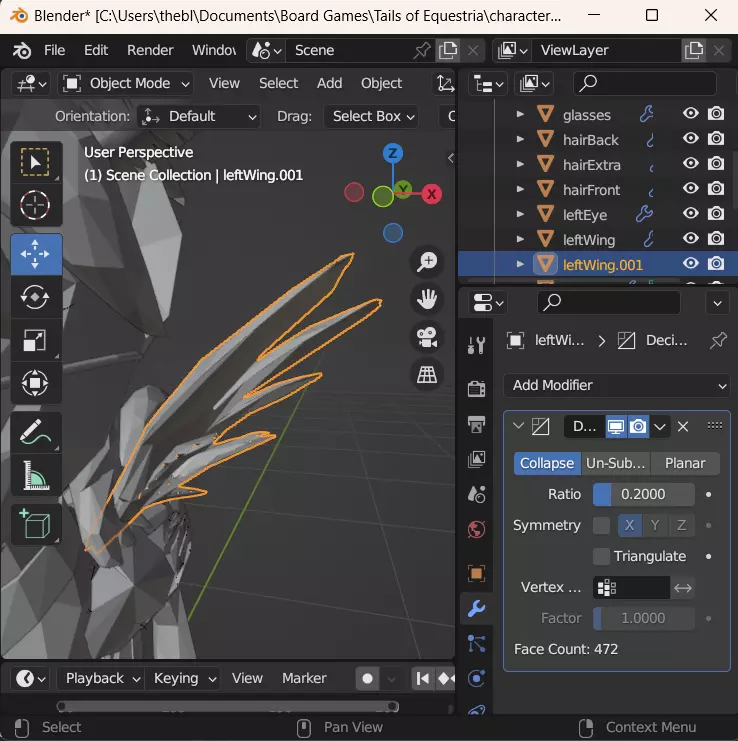
Task: Hide the glasses object in viewport
Action: 691,115
